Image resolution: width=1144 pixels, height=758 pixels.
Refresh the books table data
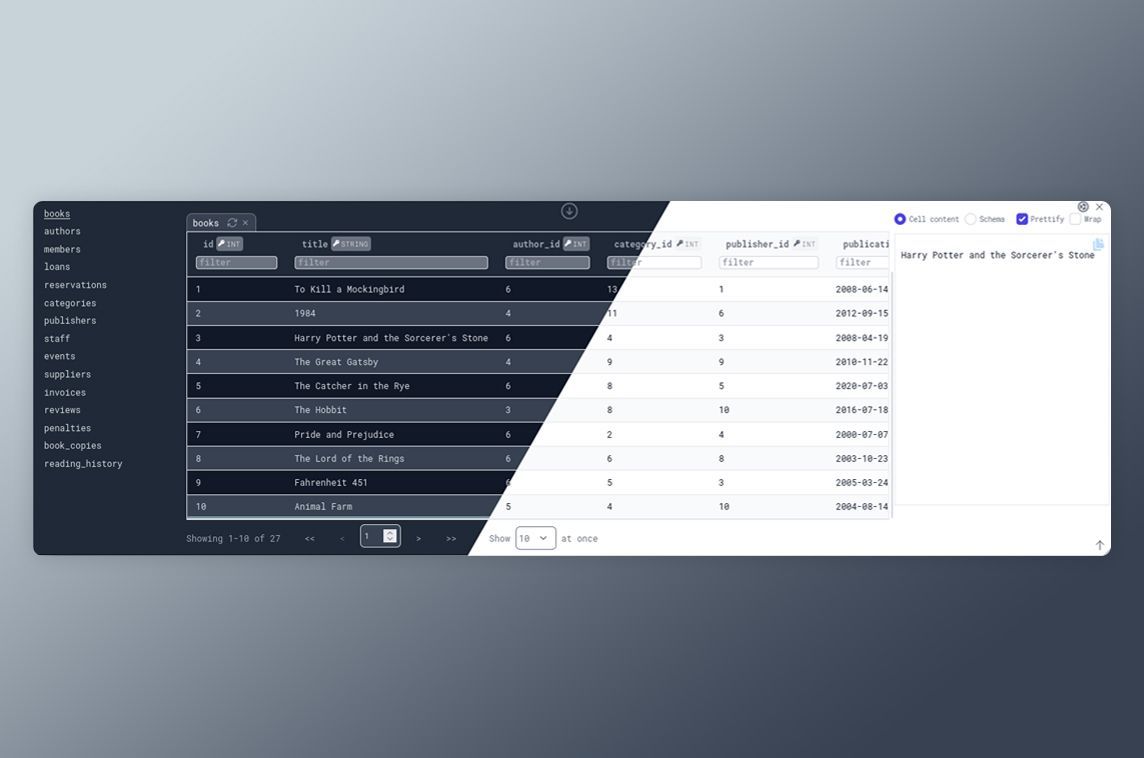point(232,222)
